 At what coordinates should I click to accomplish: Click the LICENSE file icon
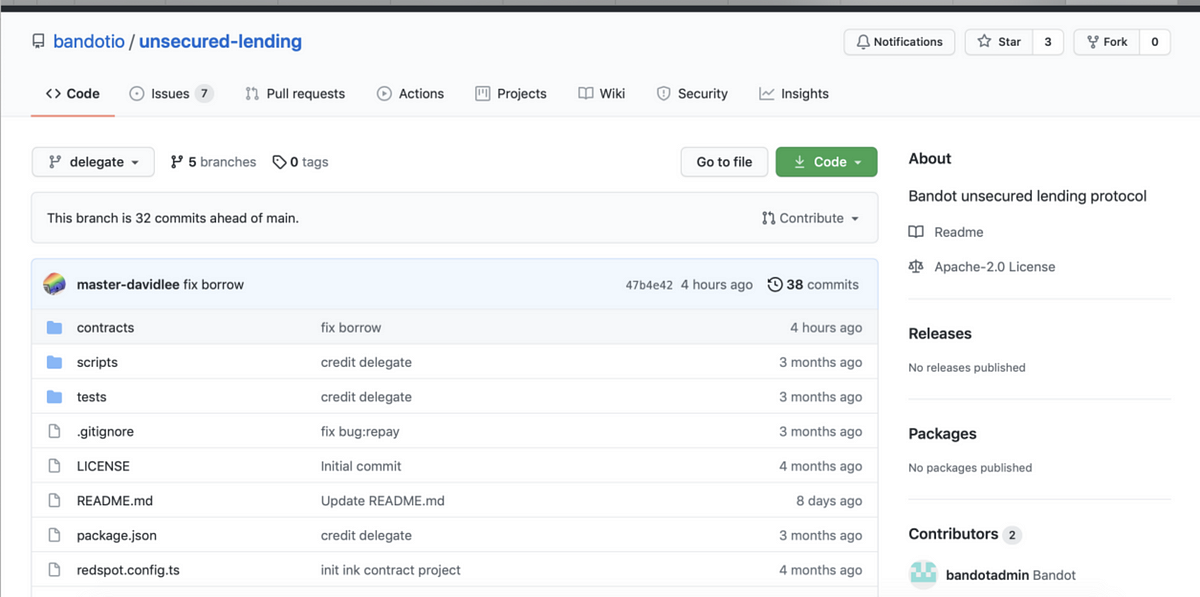pyautogui.click(x=55, y=466)
